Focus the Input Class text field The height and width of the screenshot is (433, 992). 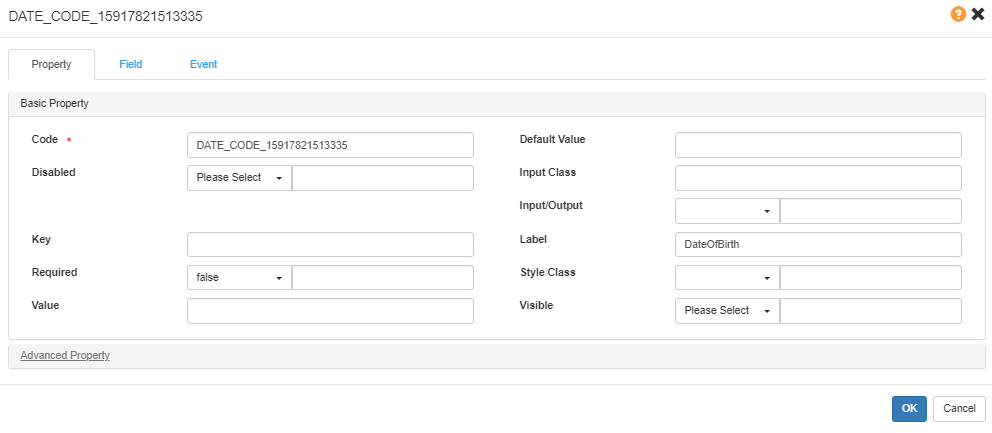818,178
